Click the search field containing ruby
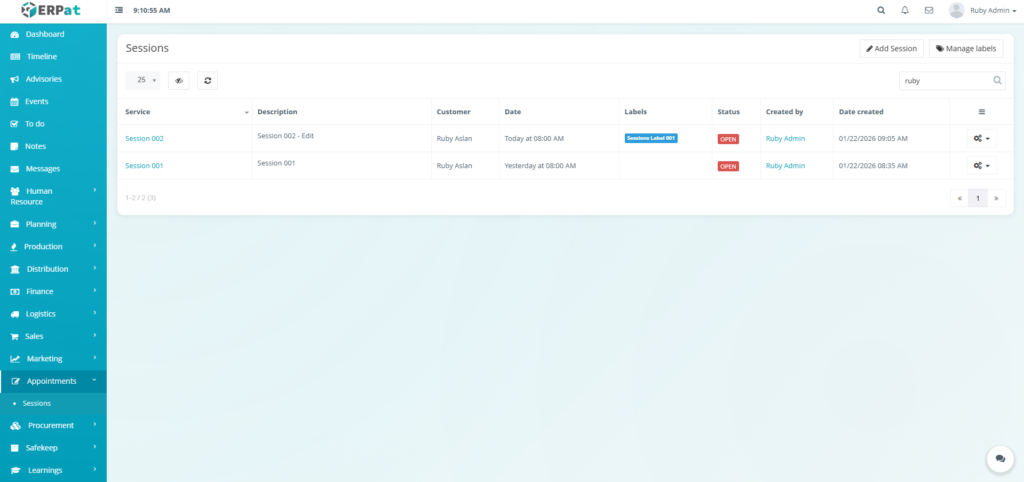This screenshot has height=482, width=1024. (x=945, y=80)
